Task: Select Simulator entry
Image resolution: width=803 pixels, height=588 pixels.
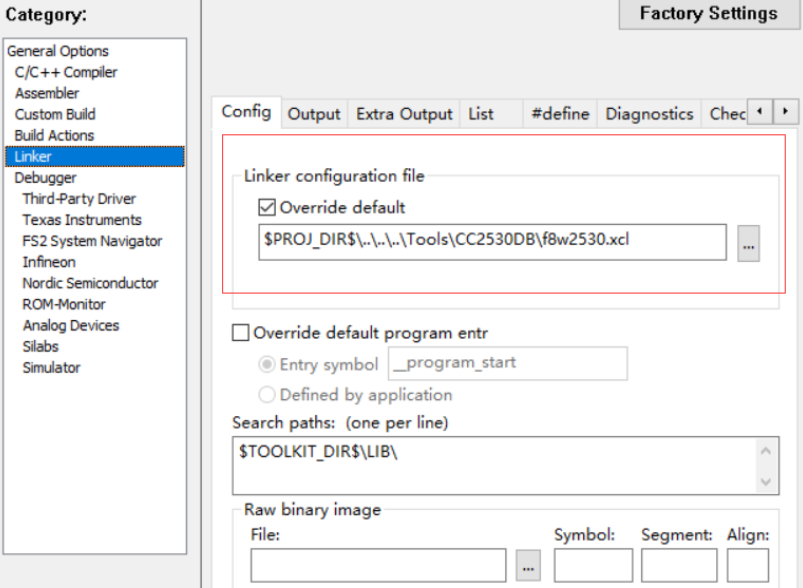Action: 52,368
